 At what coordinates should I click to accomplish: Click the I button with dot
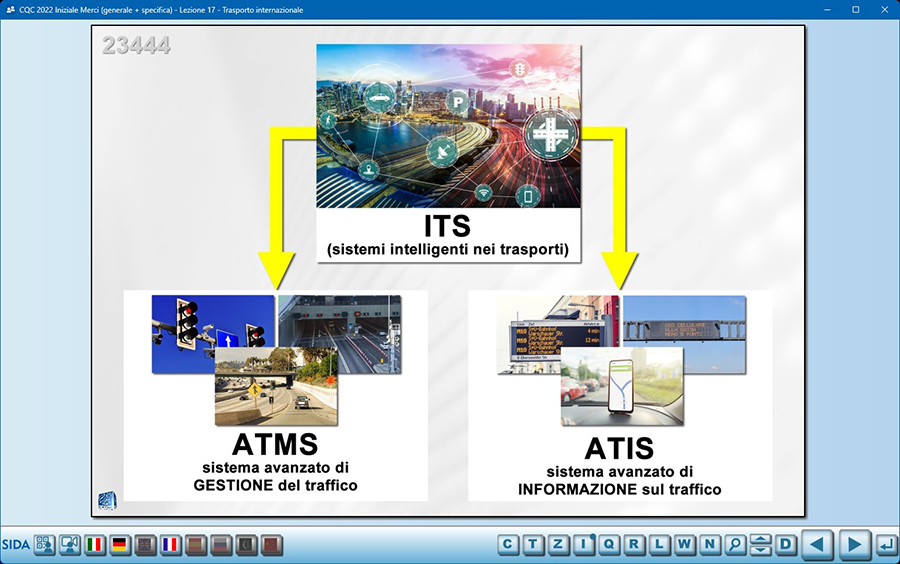pos(584,544)
